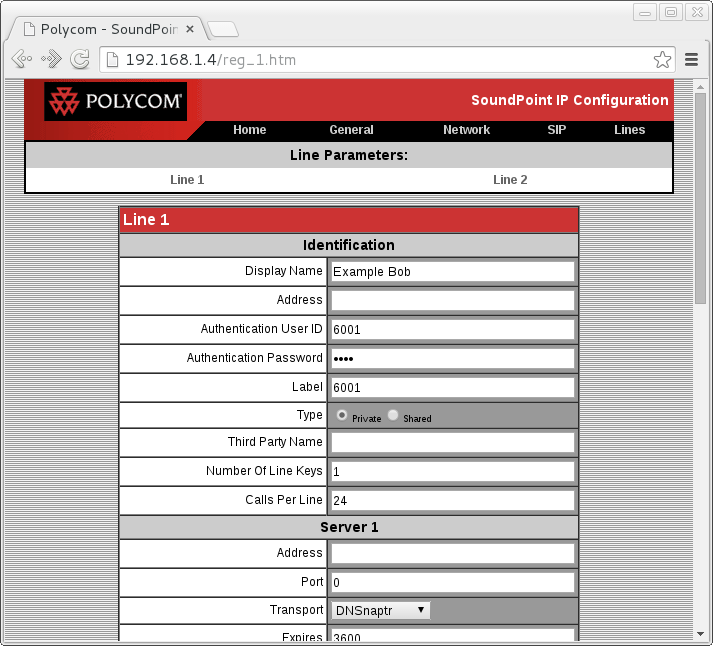Close the Polycom SoundPoint tab
This screenshot has height=646, width=713.
tap(190, 29)
